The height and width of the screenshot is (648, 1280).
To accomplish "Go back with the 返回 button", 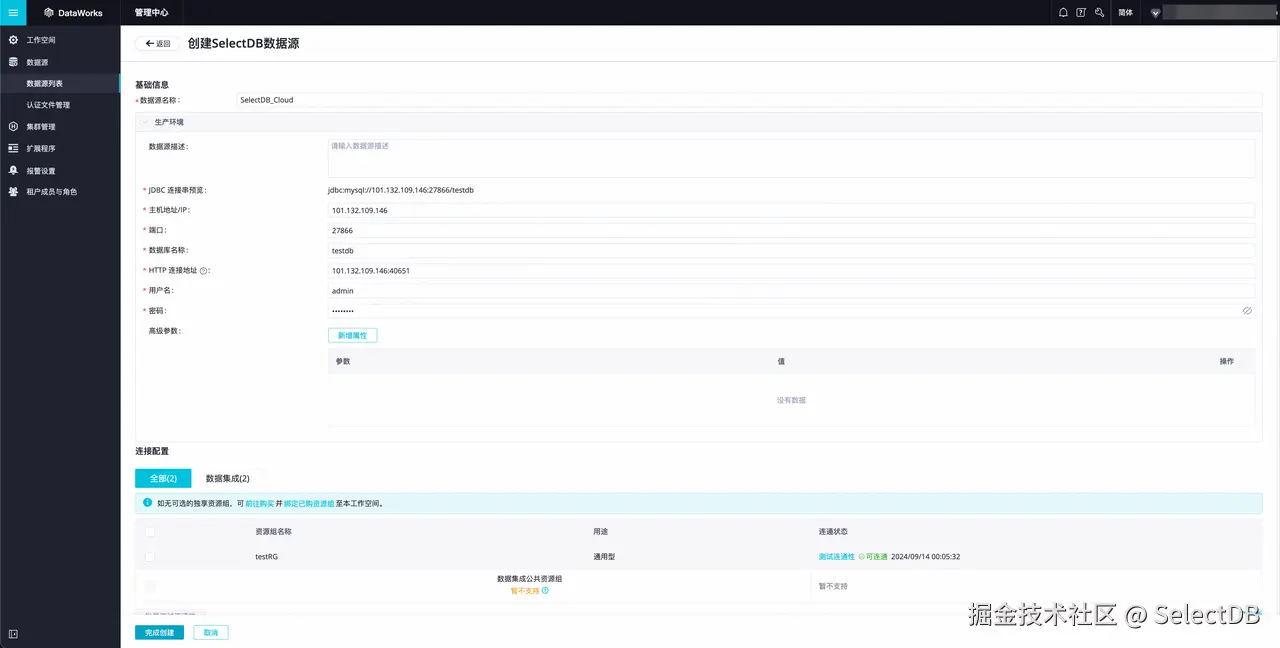I will [157, 44].
